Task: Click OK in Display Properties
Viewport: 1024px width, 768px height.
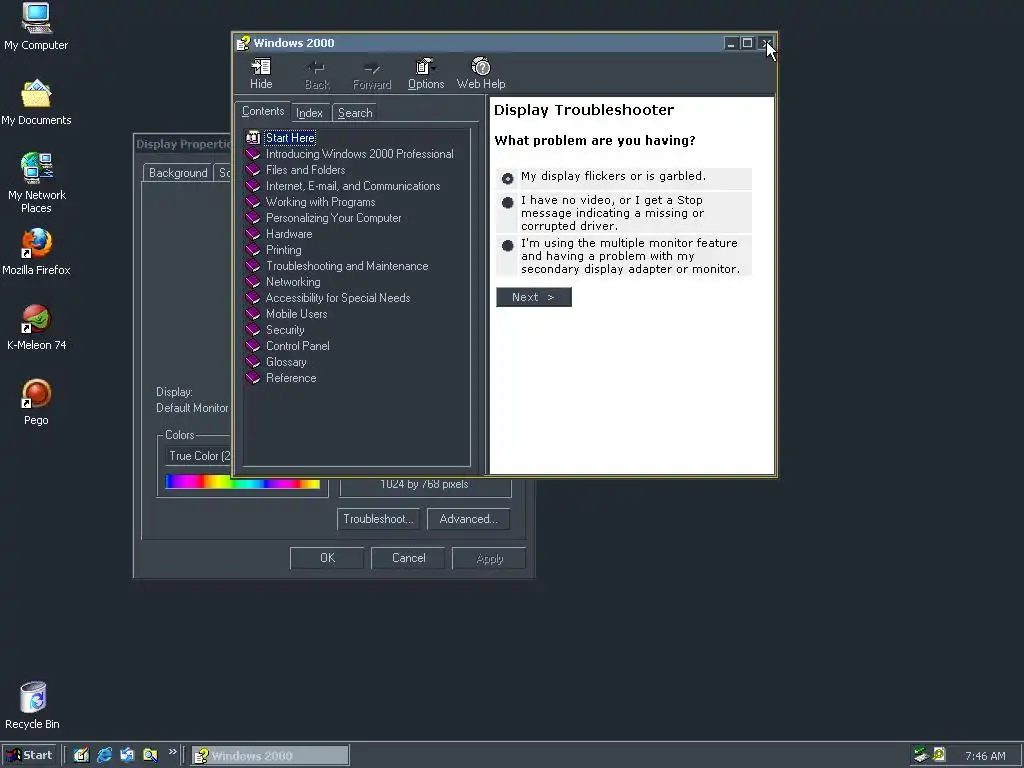Action: 327,558
